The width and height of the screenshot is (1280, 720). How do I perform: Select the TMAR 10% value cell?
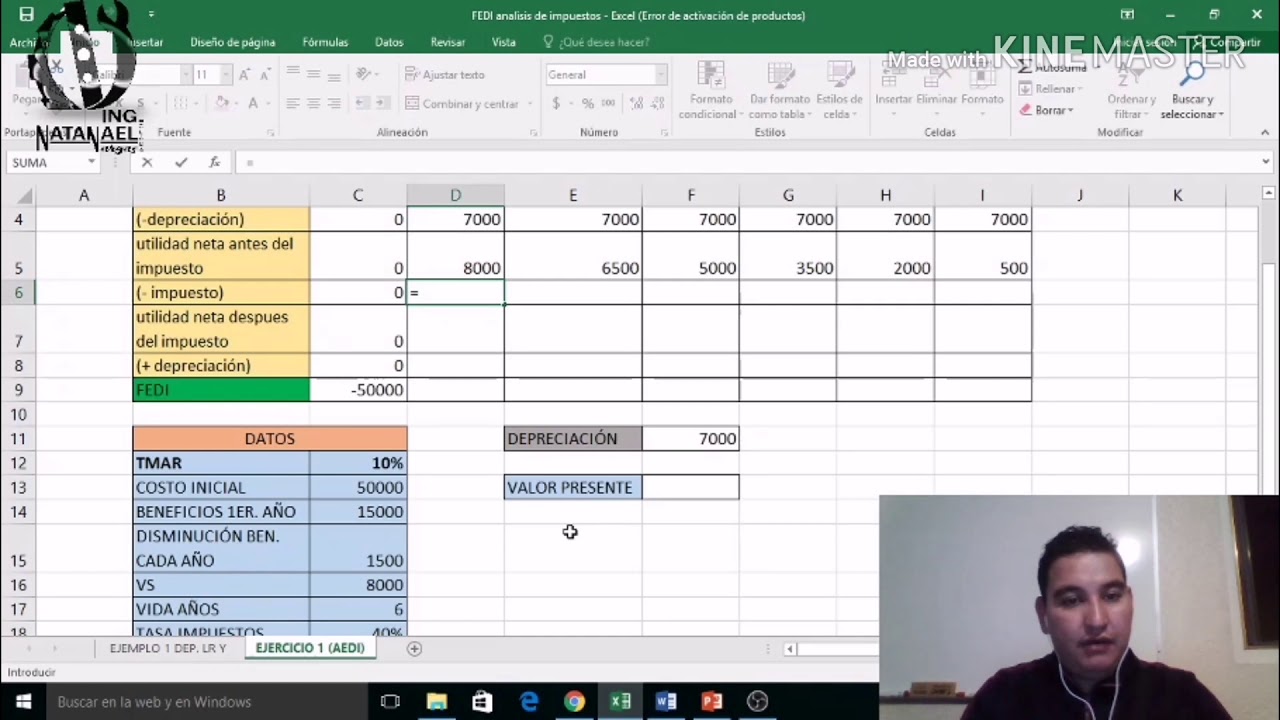point(358,463)
